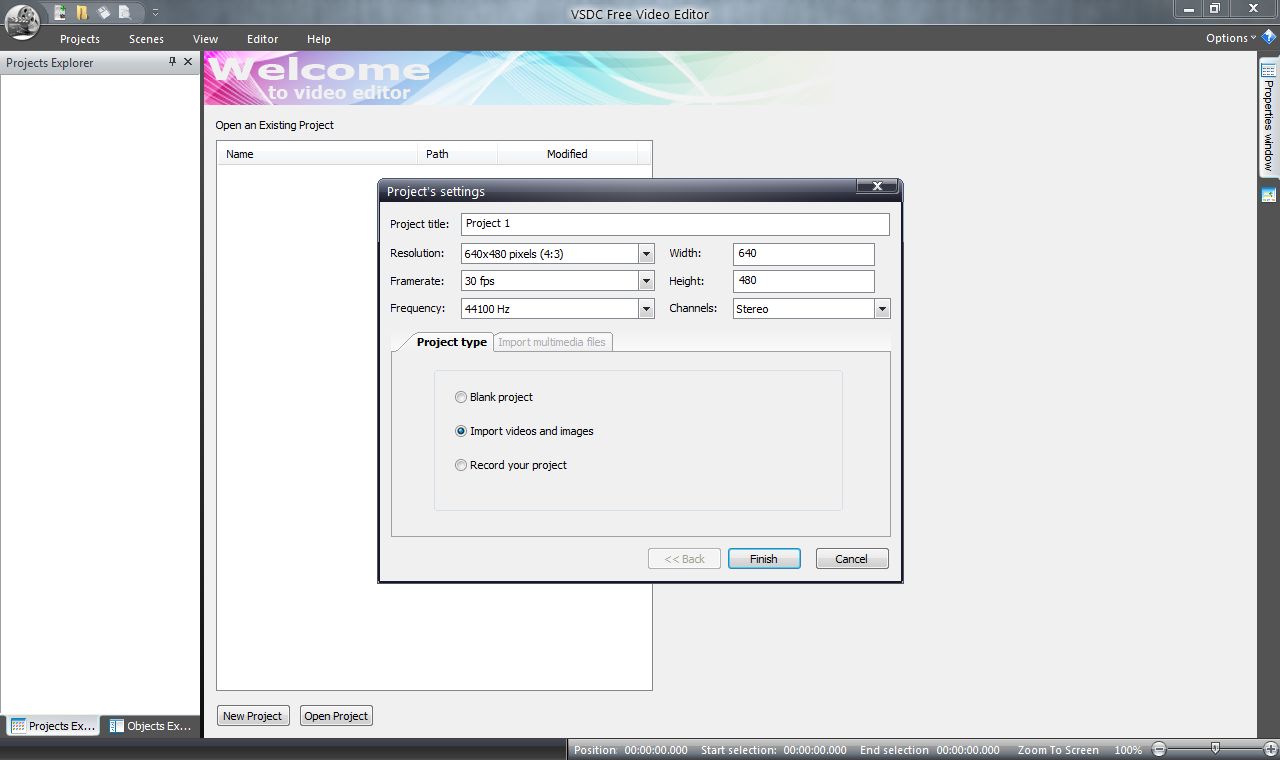1280x760 pixels.
Task: Click the Path column header
Action: pyautogui.click(x=457, y=154)
